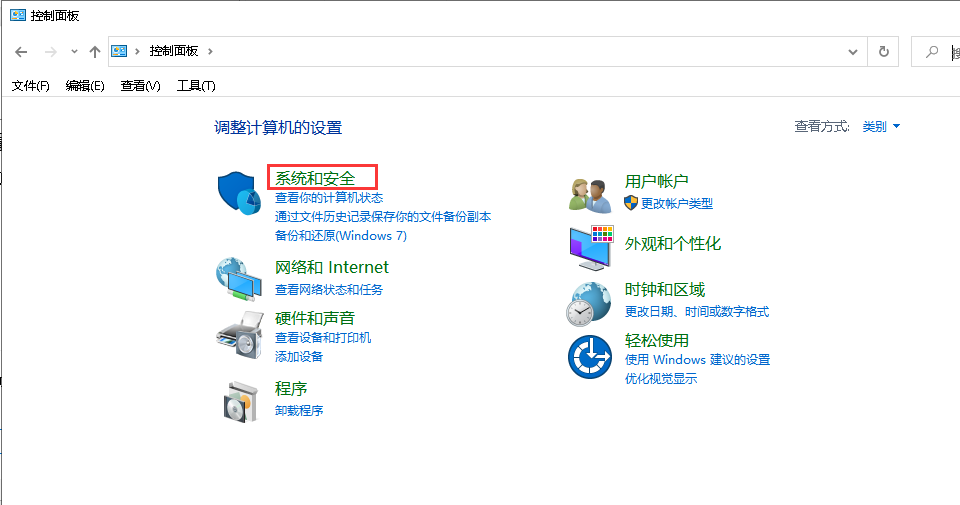Open 轻松使用 category link
The image size is (960, 505).
click(656, 340)
